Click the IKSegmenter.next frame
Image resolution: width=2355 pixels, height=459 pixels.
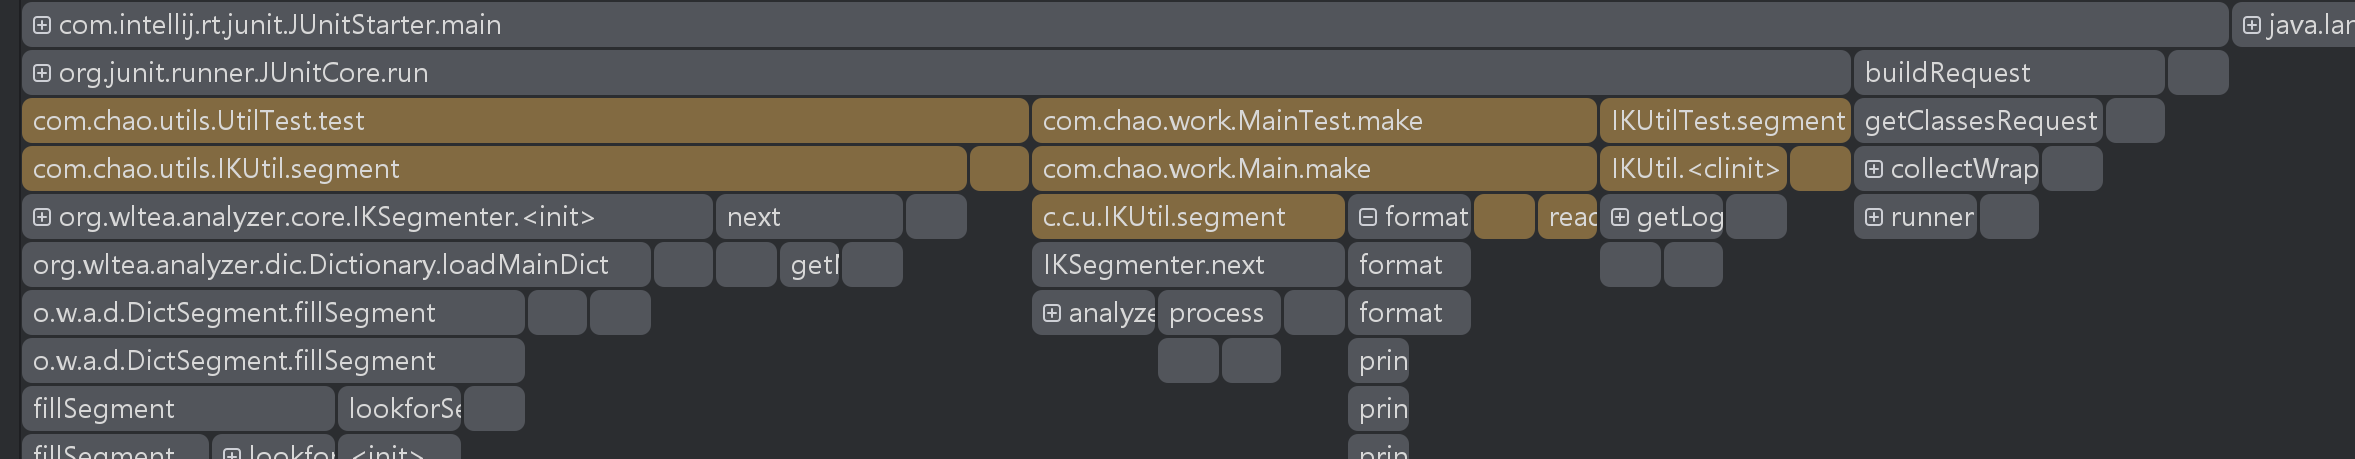(1187, 265)
